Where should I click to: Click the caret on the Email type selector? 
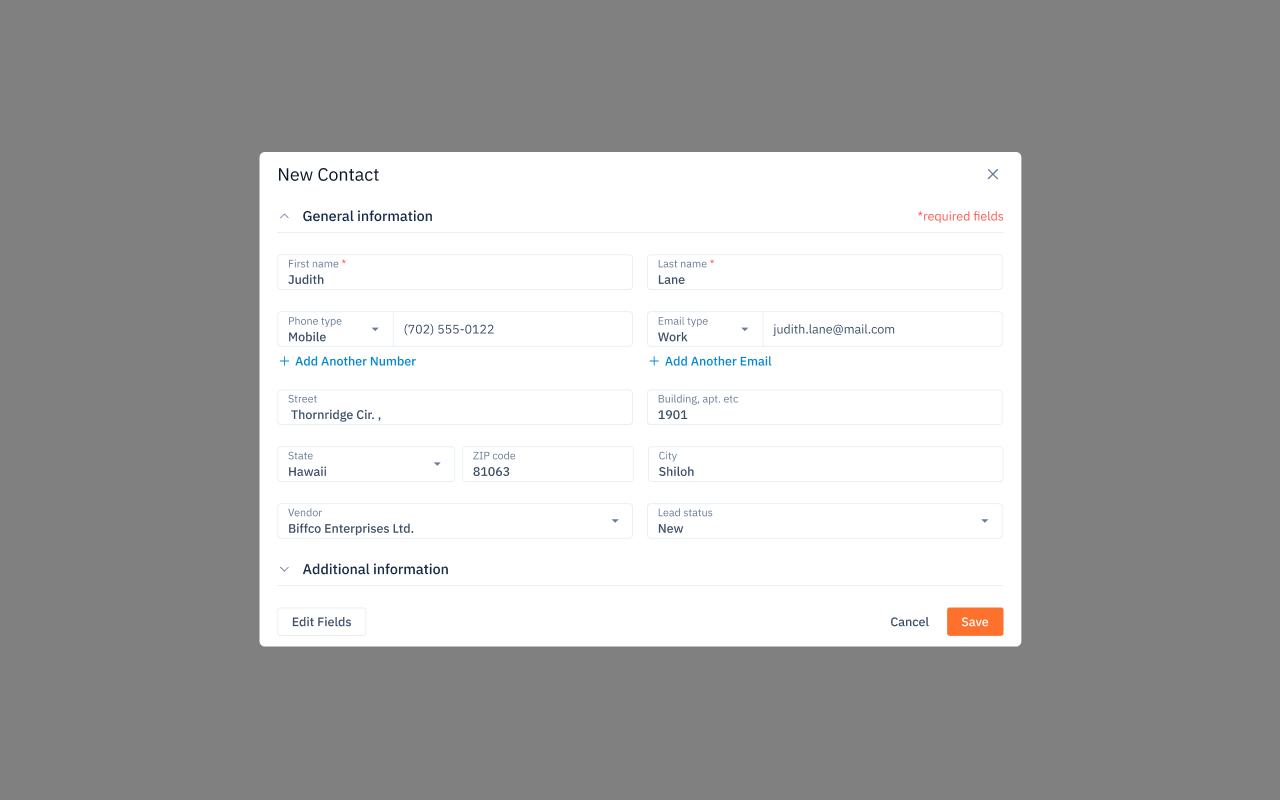pos(746,329)
